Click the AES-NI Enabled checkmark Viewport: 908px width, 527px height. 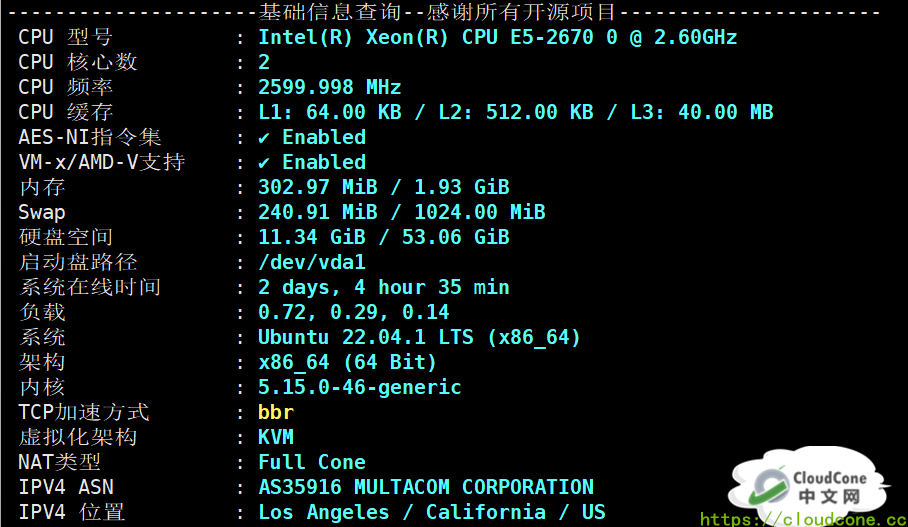[x=264, y=137]
